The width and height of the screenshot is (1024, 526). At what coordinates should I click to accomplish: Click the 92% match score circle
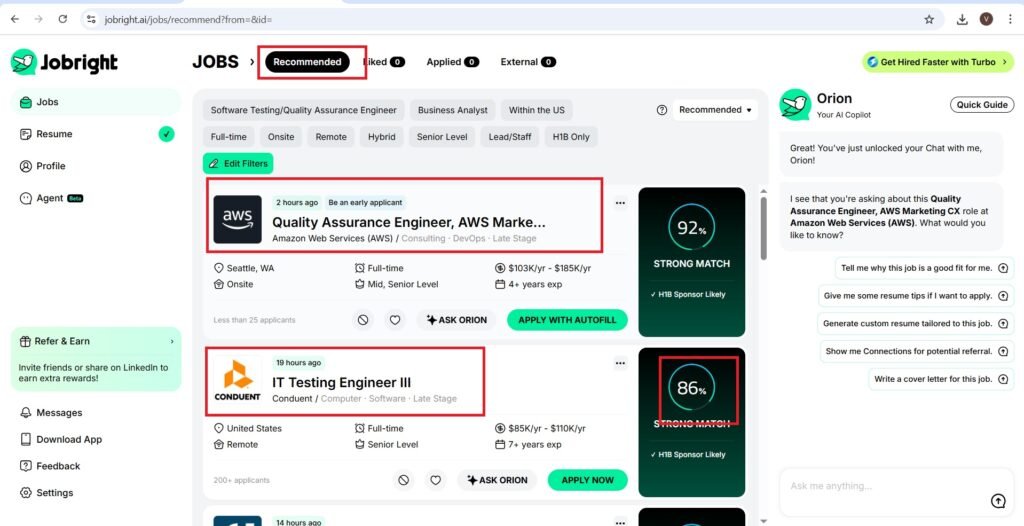point(692,228)
